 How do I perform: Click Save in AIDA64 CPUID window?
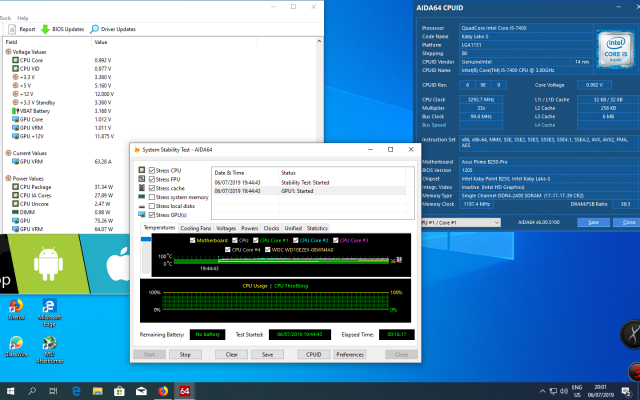(x=593, y=222)
